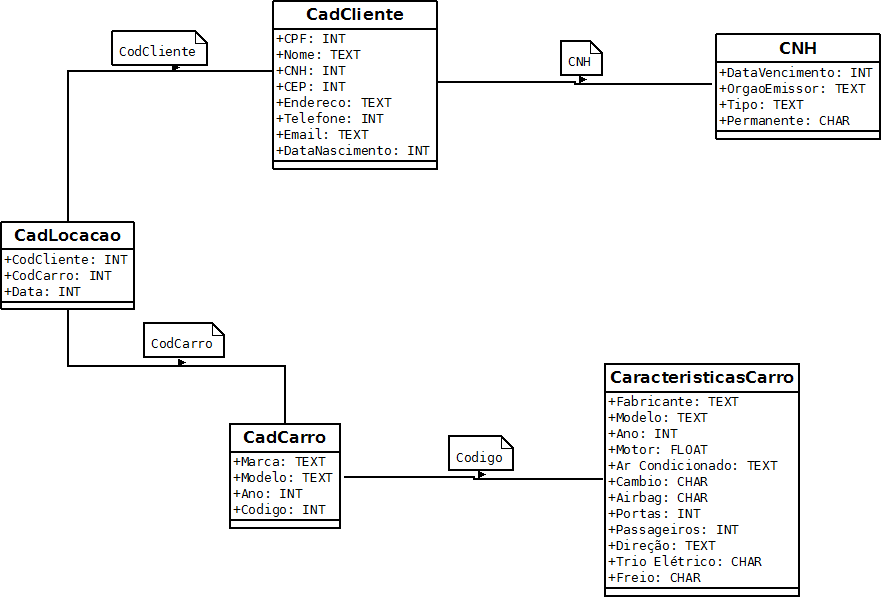Click the CNH class header box
Image resolution: width=883 pixels, height=599 pixels.
[x=797, y=49]
